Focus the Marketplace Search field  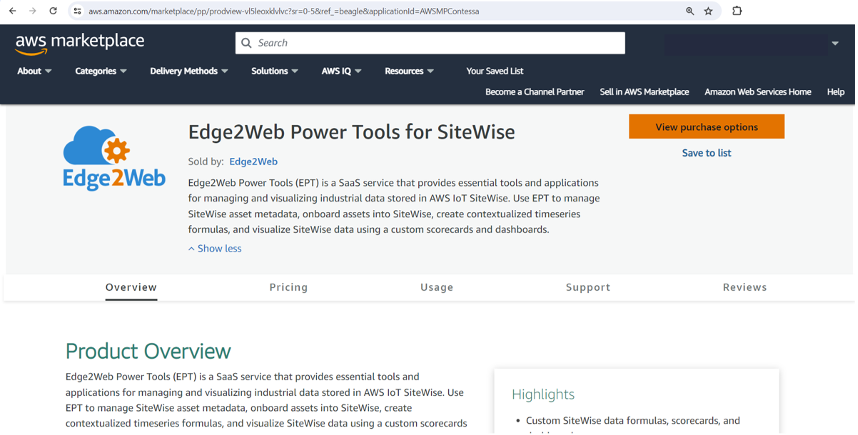[x=430, y=43]
